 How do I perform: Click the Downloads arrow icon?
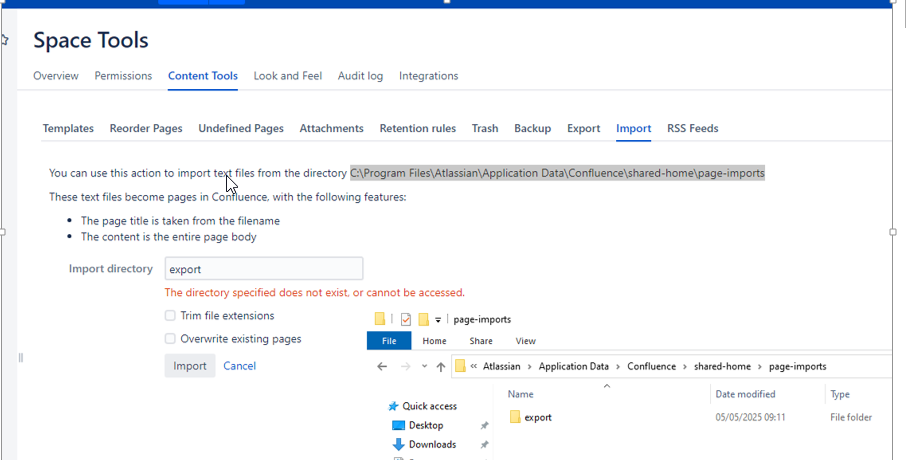point(398,444)
